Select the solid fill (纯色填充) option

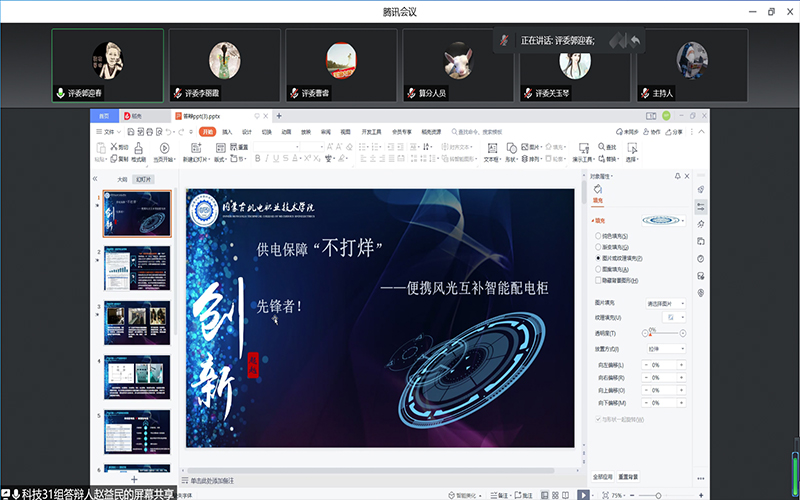coord(598,235)
